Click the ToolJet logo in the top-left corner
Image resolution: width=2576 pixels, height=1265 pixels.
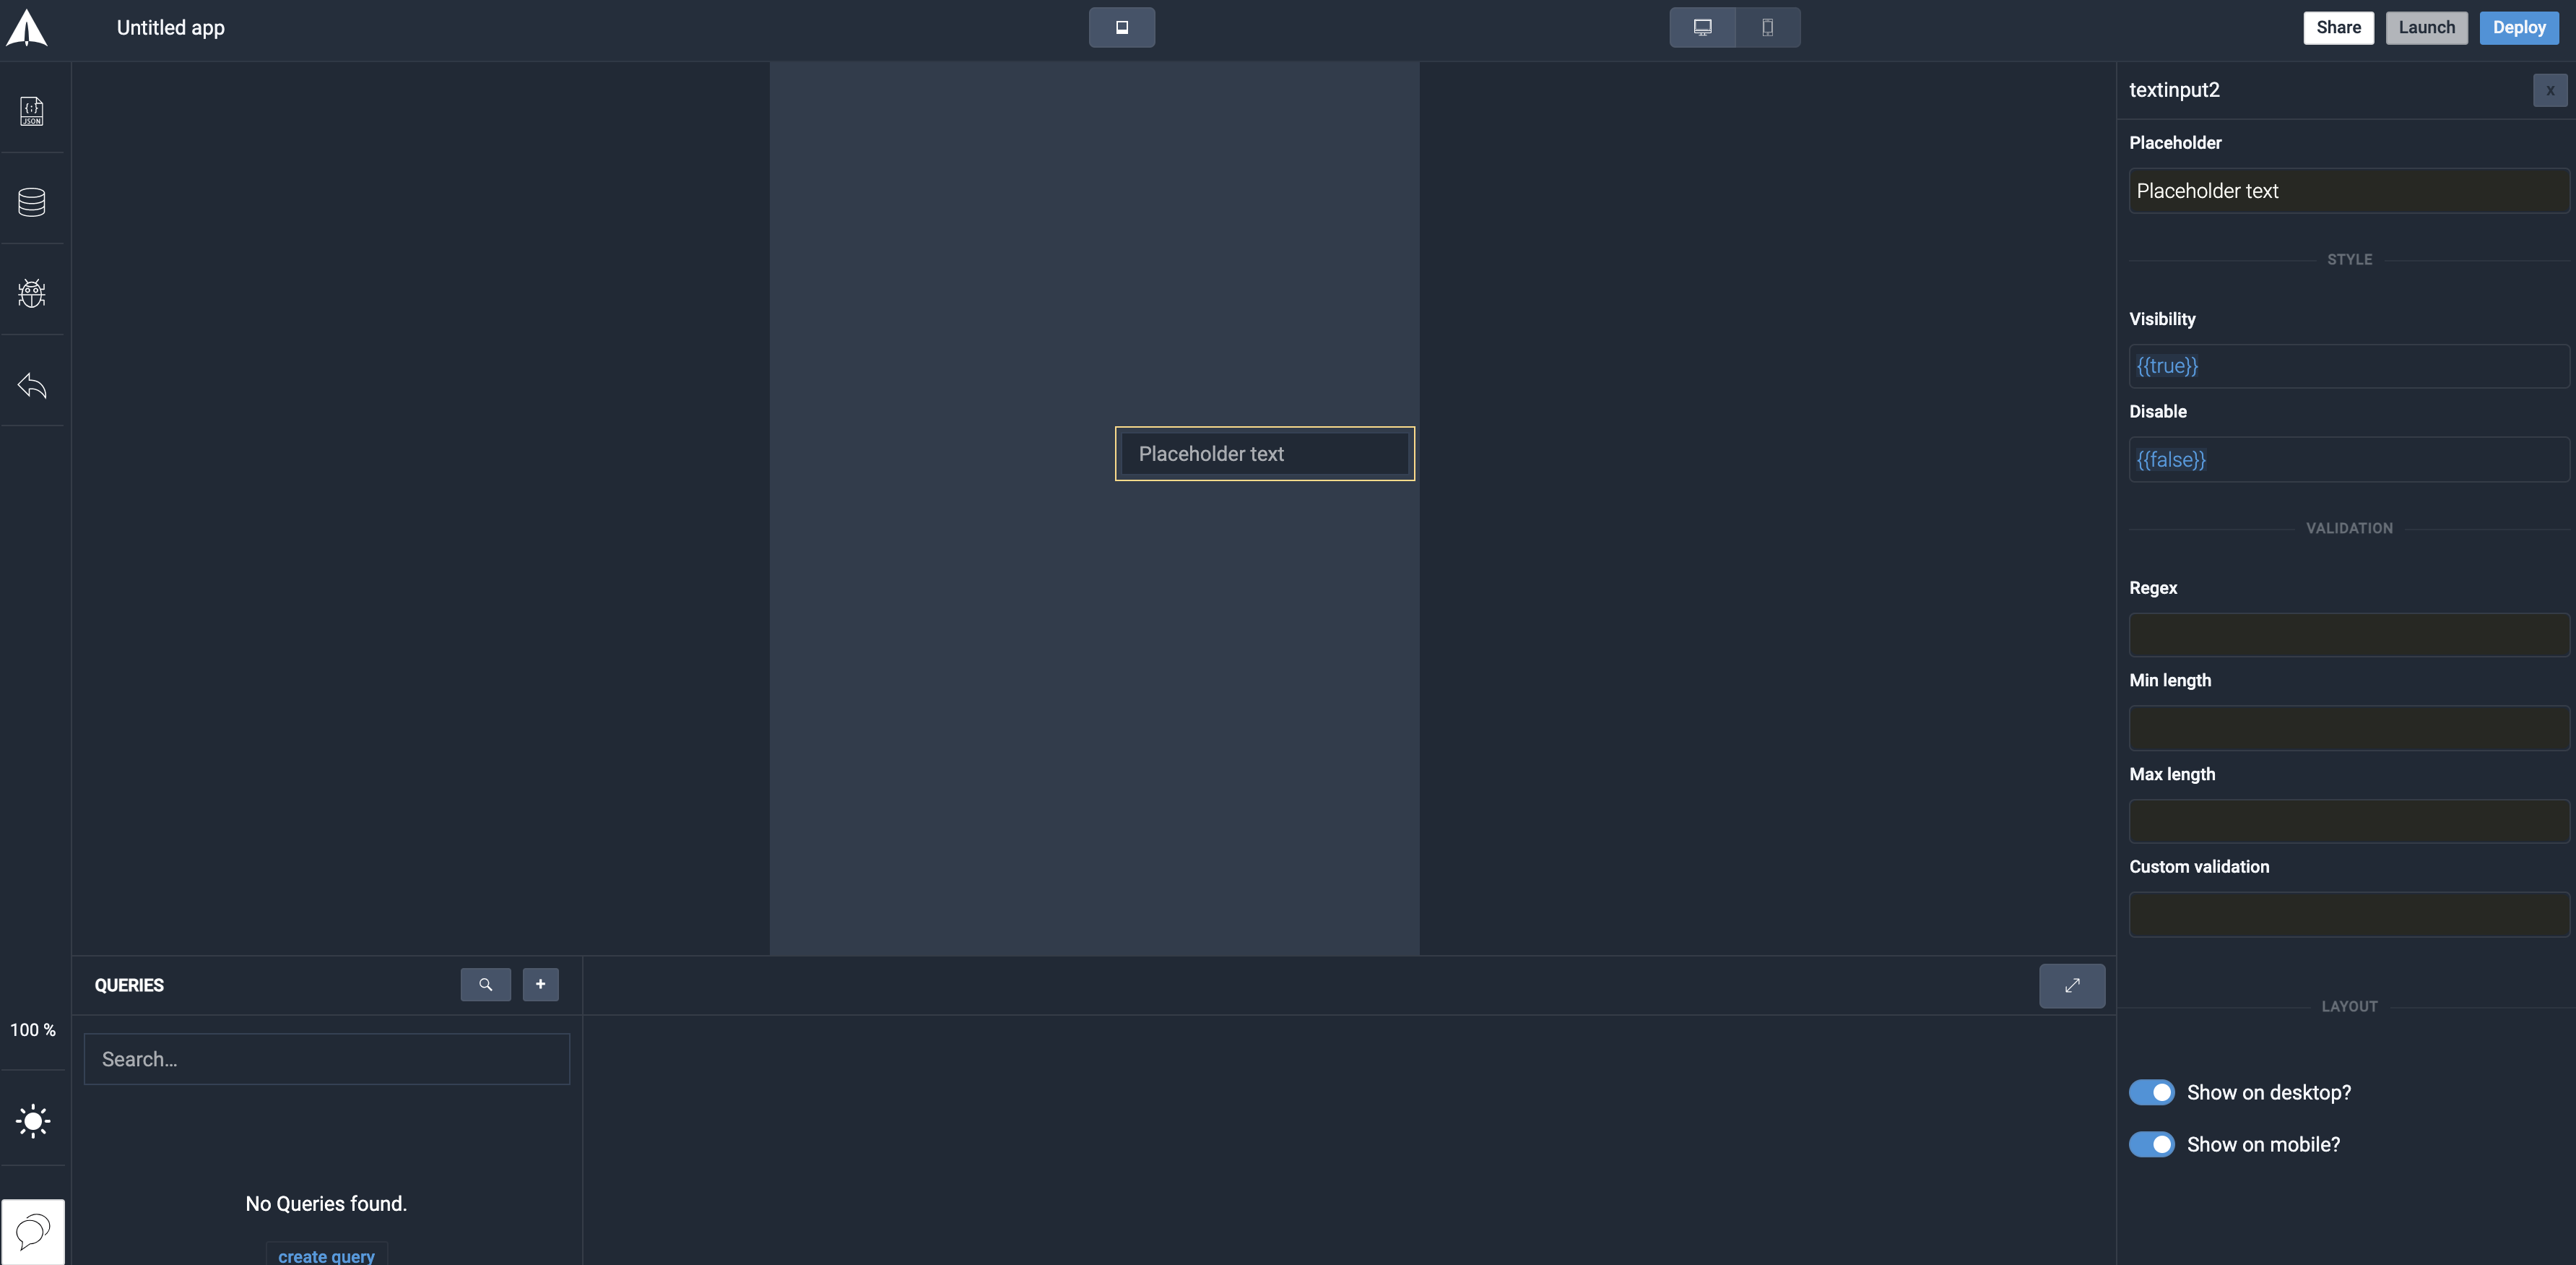[x=27, y=28]
